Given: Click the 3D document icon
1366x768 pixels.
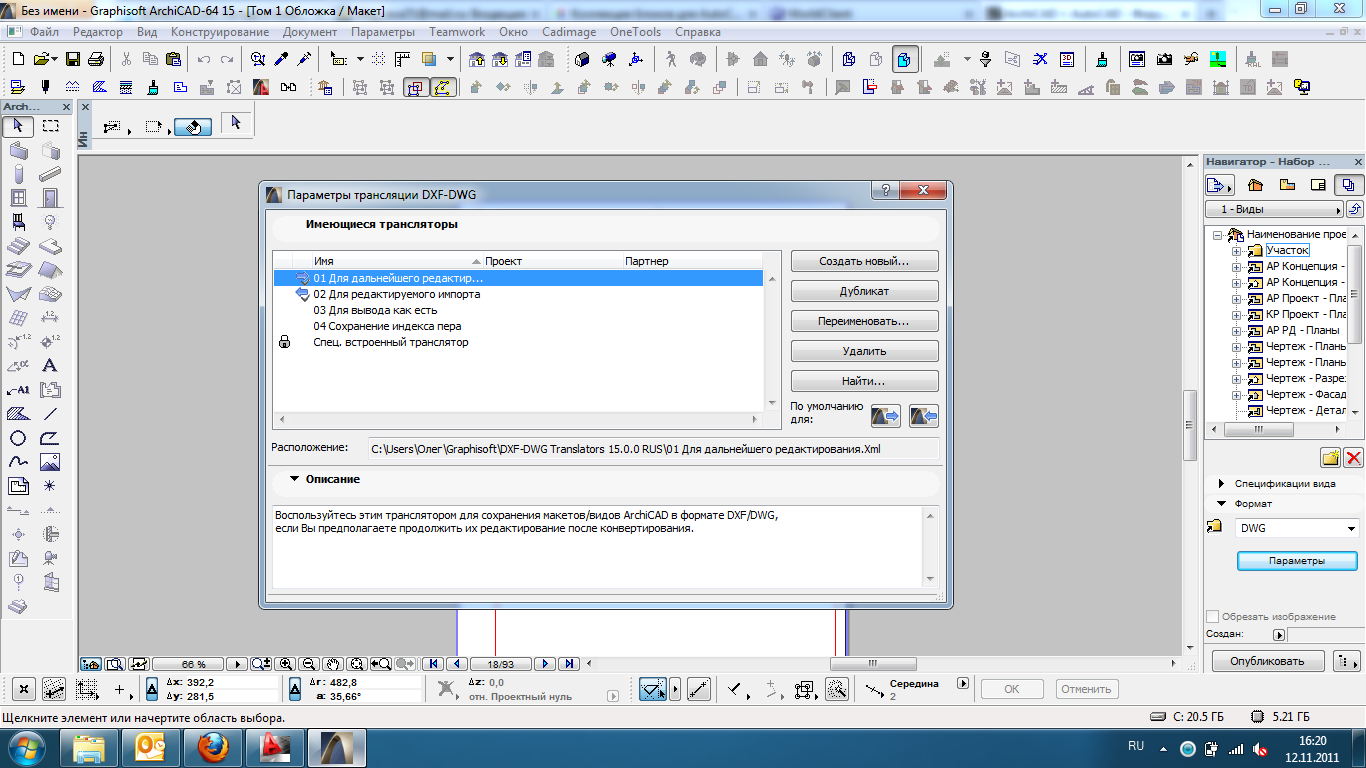Looking at the screenshot, I should [x=1067, y=59].
